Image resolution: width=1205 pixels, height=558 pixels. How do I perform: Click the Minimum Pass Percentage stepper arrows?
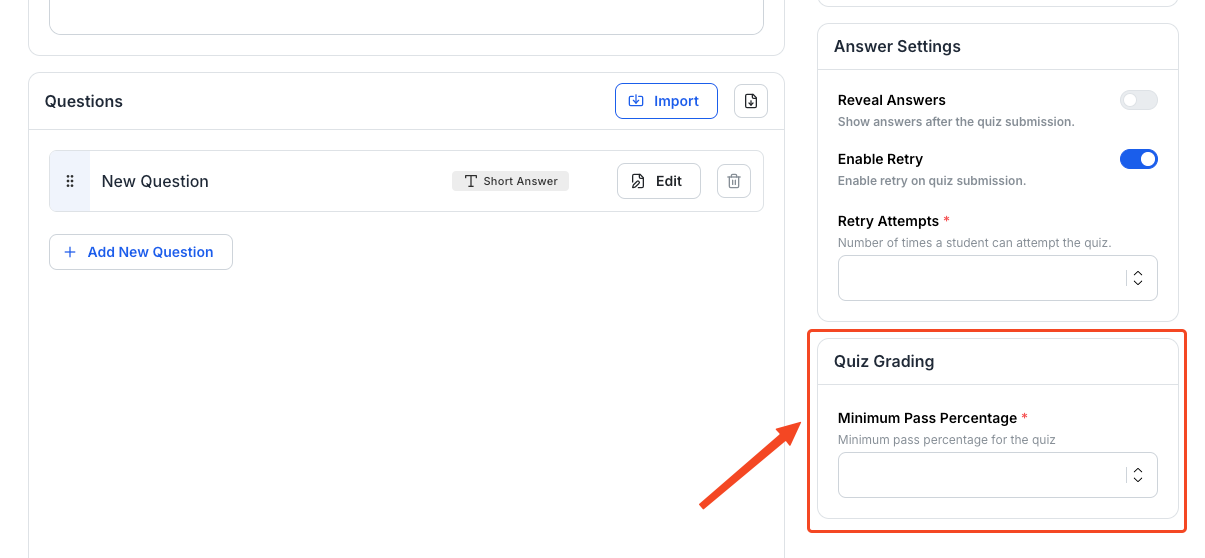1138,475
